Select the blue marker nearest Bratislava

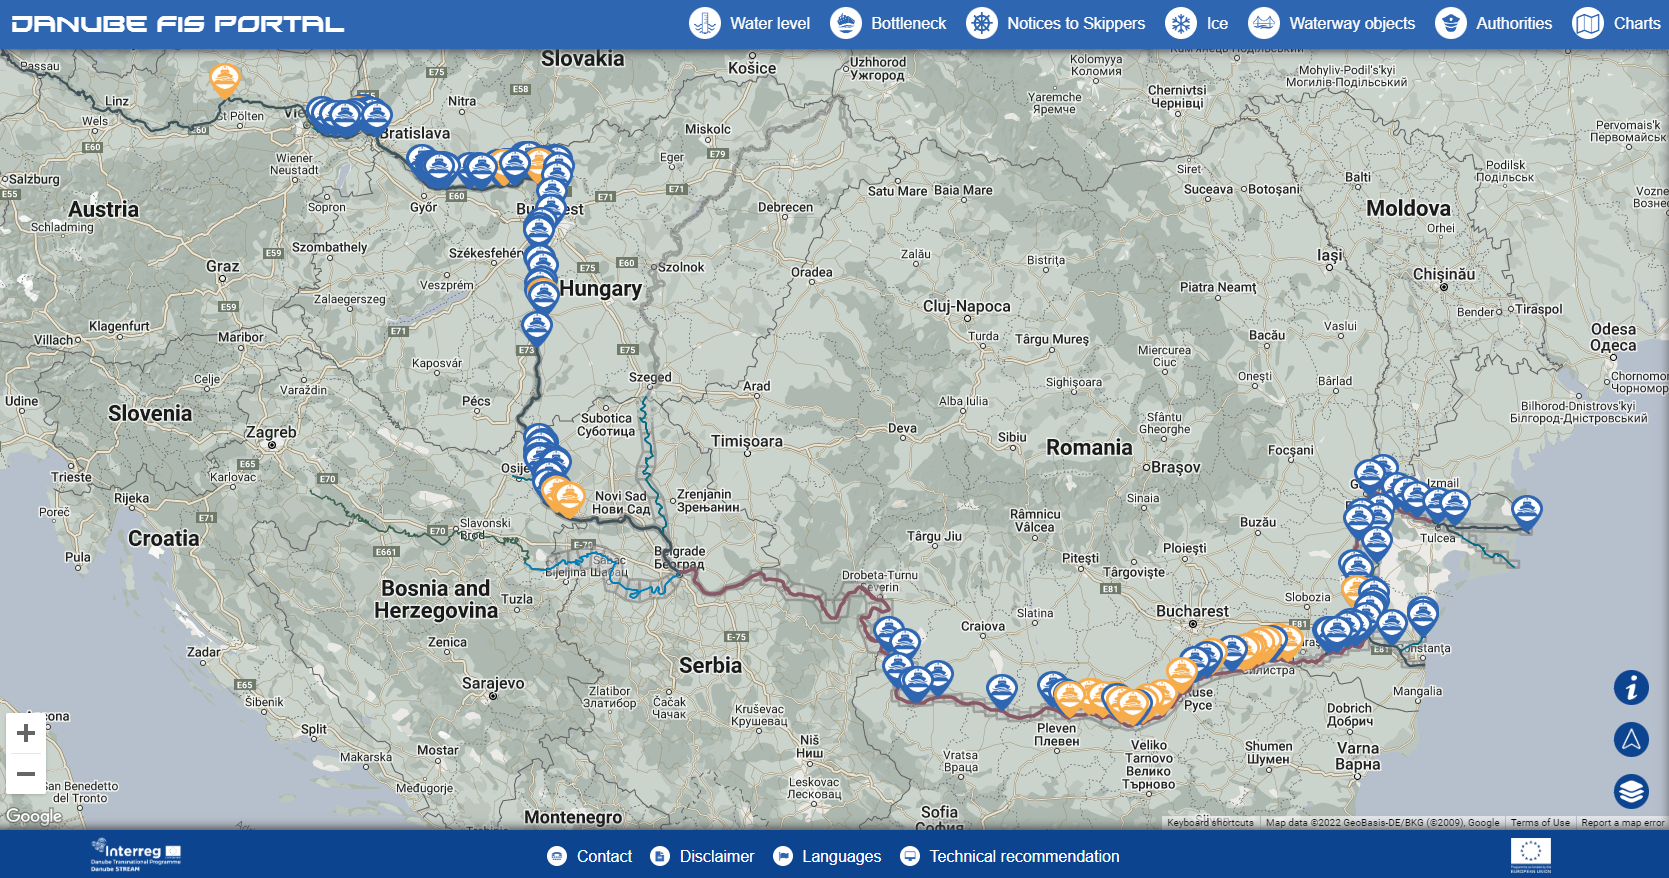pyautogui.click(x=376, y=118)
